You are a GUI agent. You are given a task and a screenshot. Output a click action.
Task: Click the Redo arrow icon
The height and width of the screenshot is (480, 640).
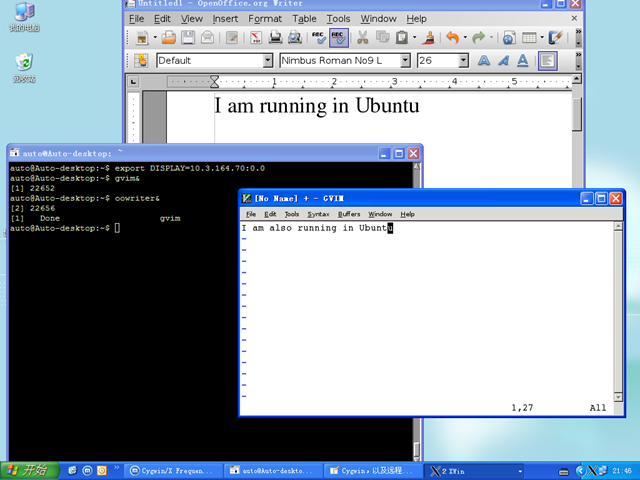(478, 38)
